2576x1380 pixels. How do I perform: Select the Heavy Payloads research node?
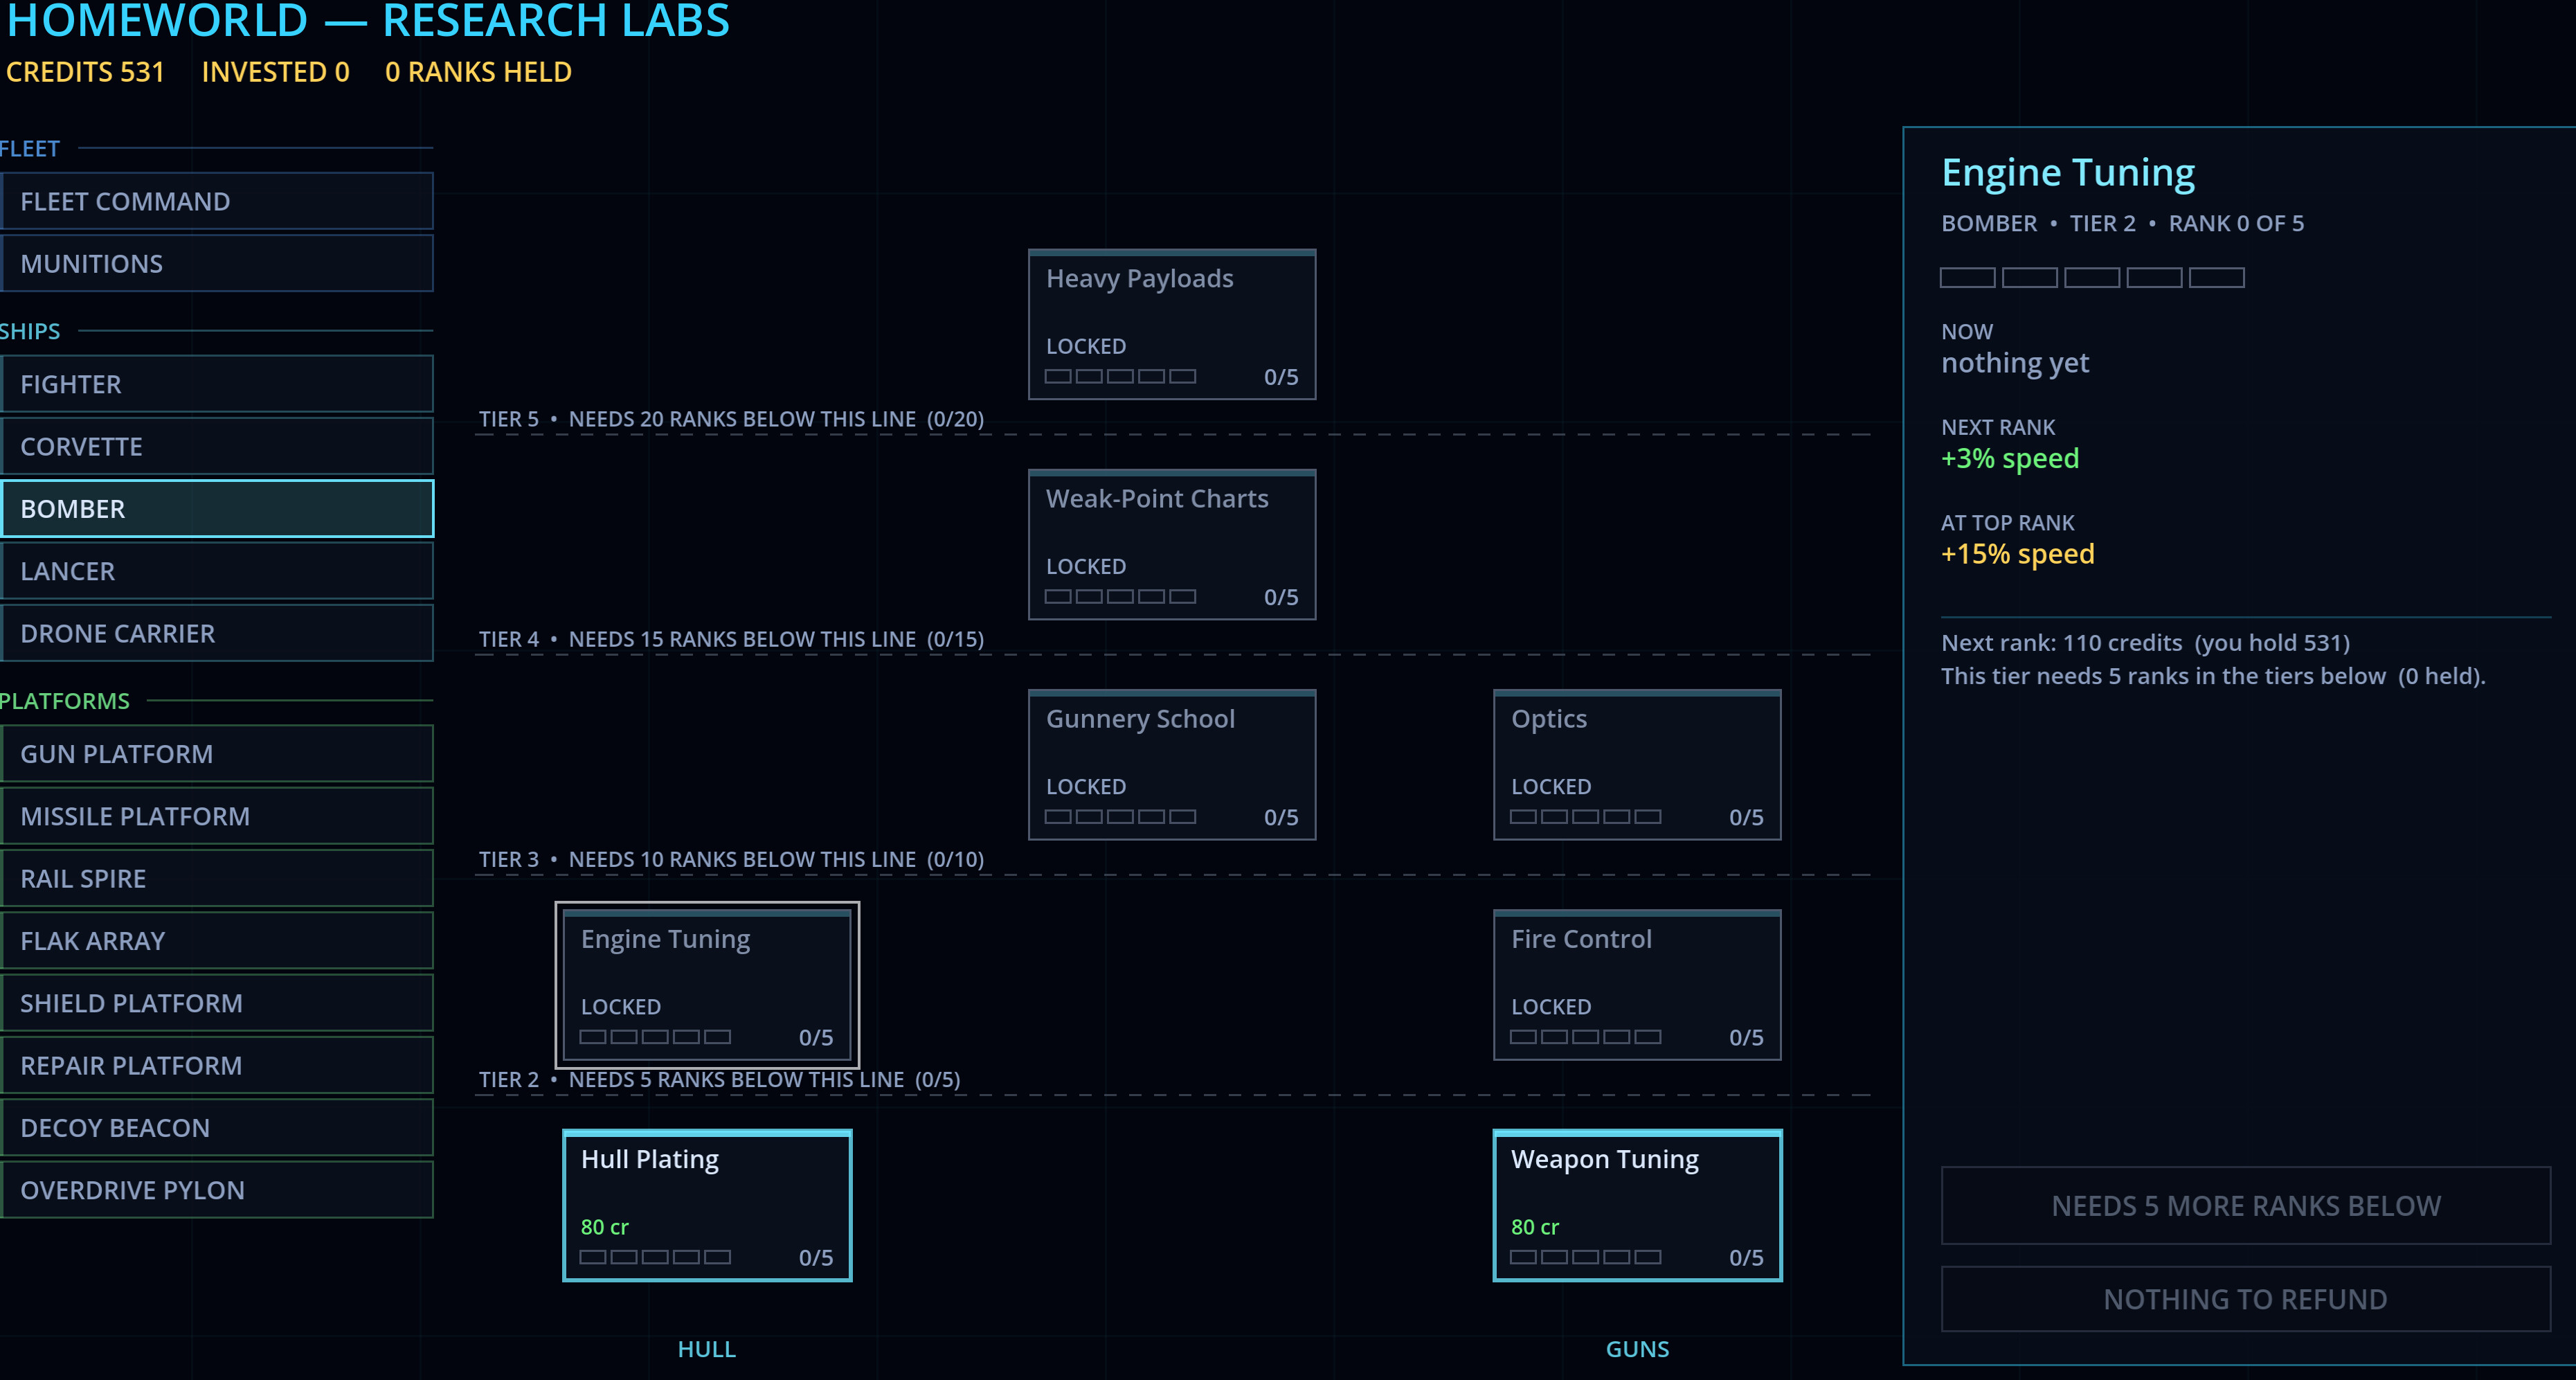point(1172,324)
